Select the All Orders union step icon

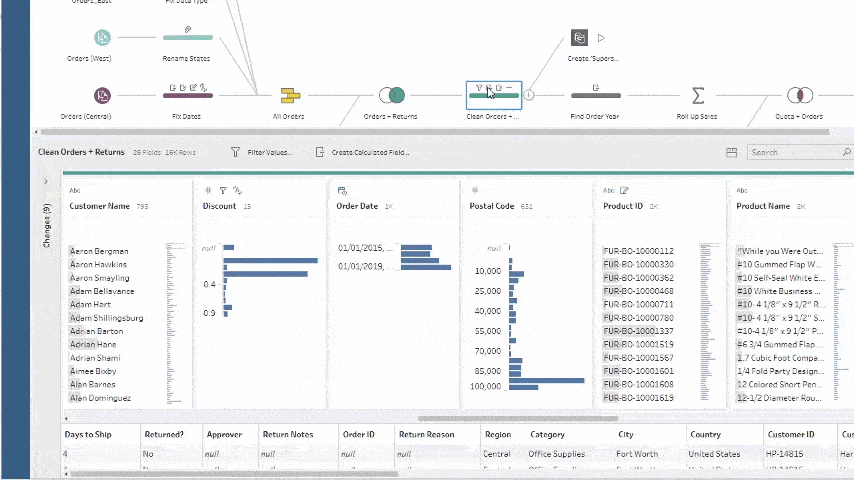290,96
